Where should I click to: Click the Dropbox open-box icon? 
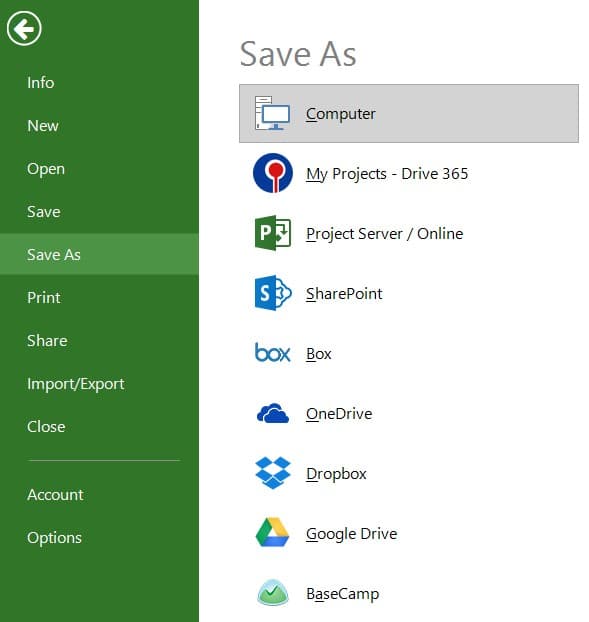click(273, 473)
